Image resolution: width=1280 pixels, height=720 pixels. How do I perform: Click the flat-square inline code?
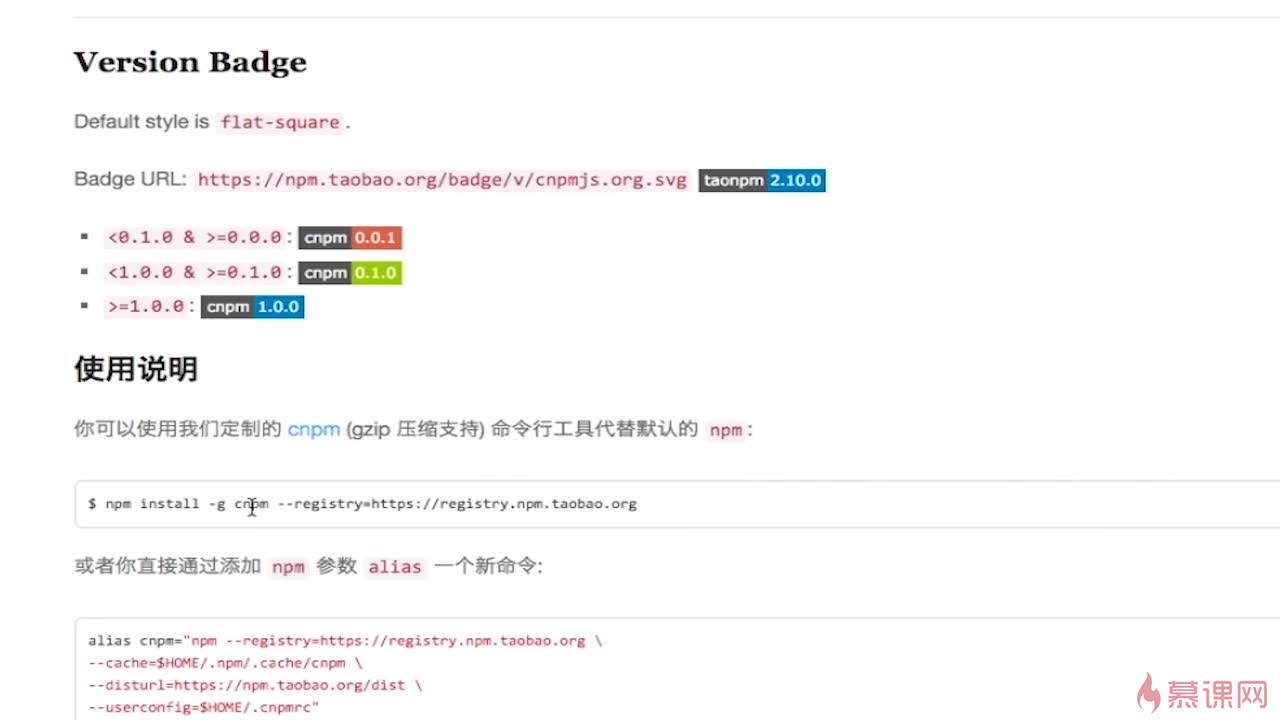click(x=280, y=122)
